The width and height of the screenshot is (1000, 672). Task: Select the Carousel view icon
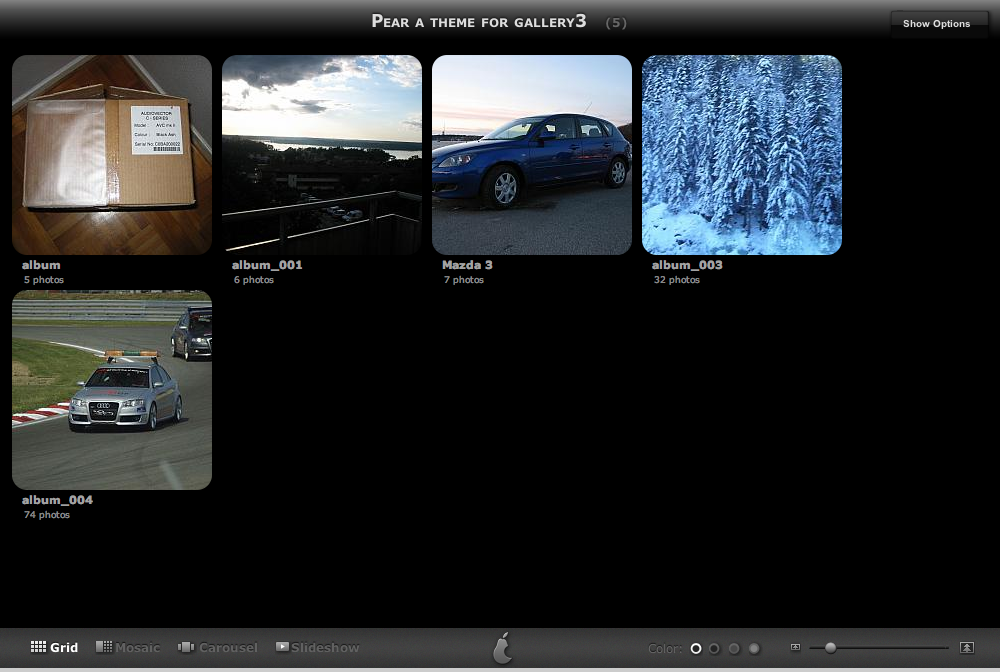pyautogui.click(x=186, y=647)
